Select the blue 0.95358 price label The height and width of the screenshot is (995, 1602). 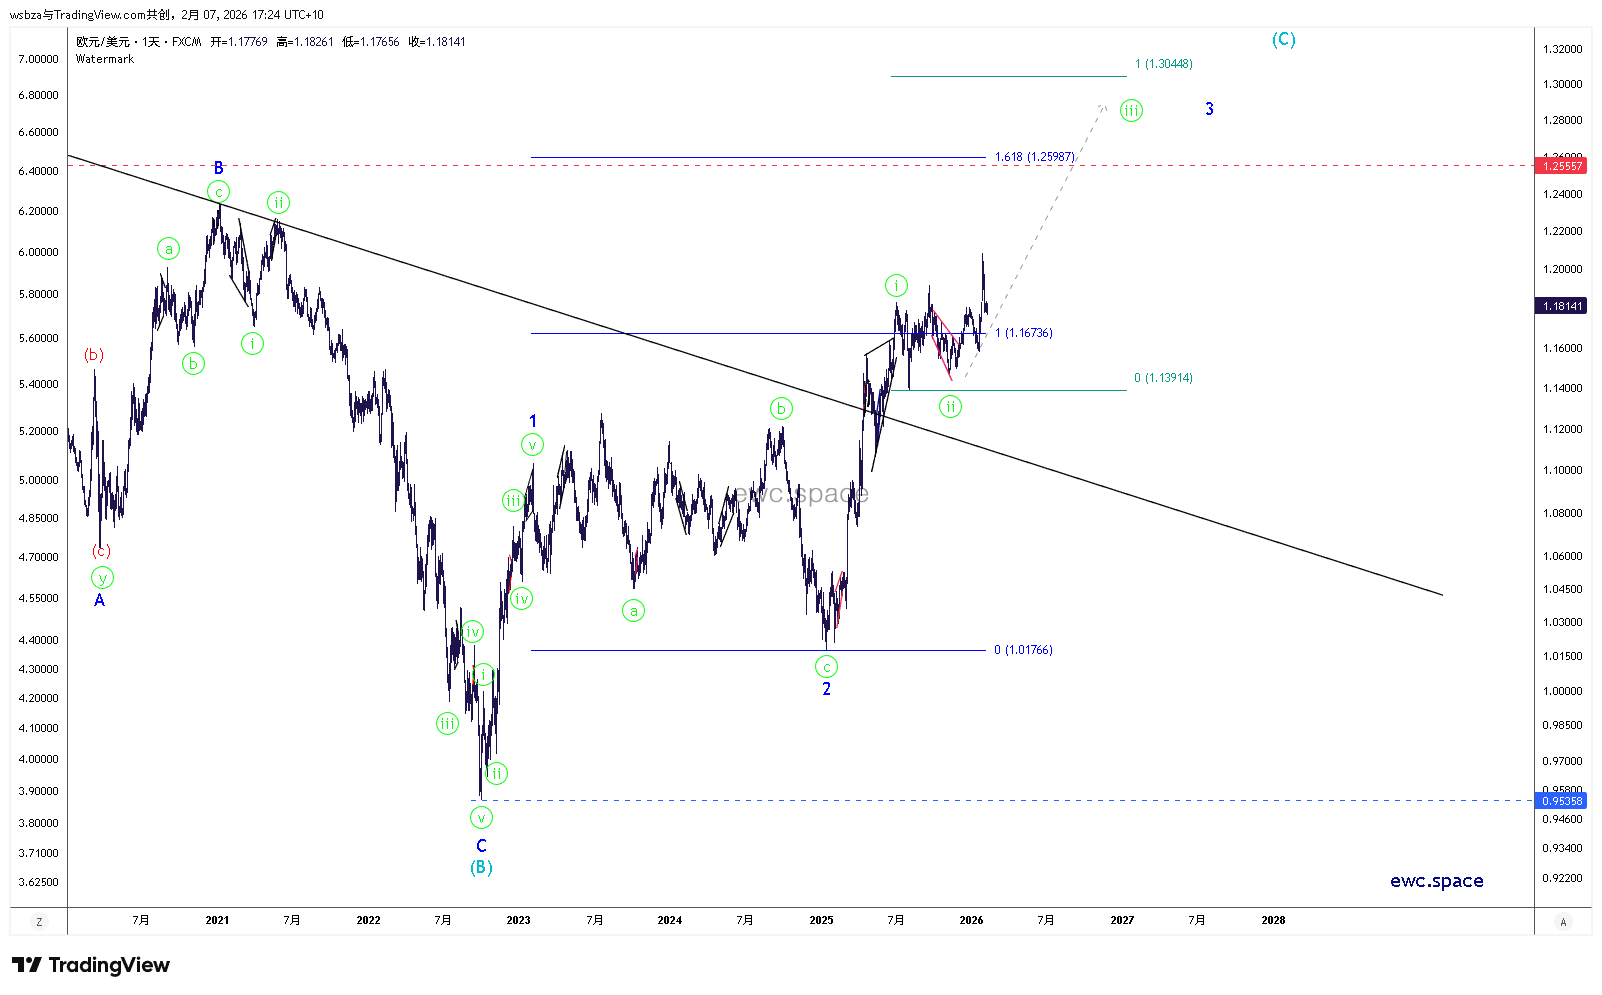tap(1561, 801)
